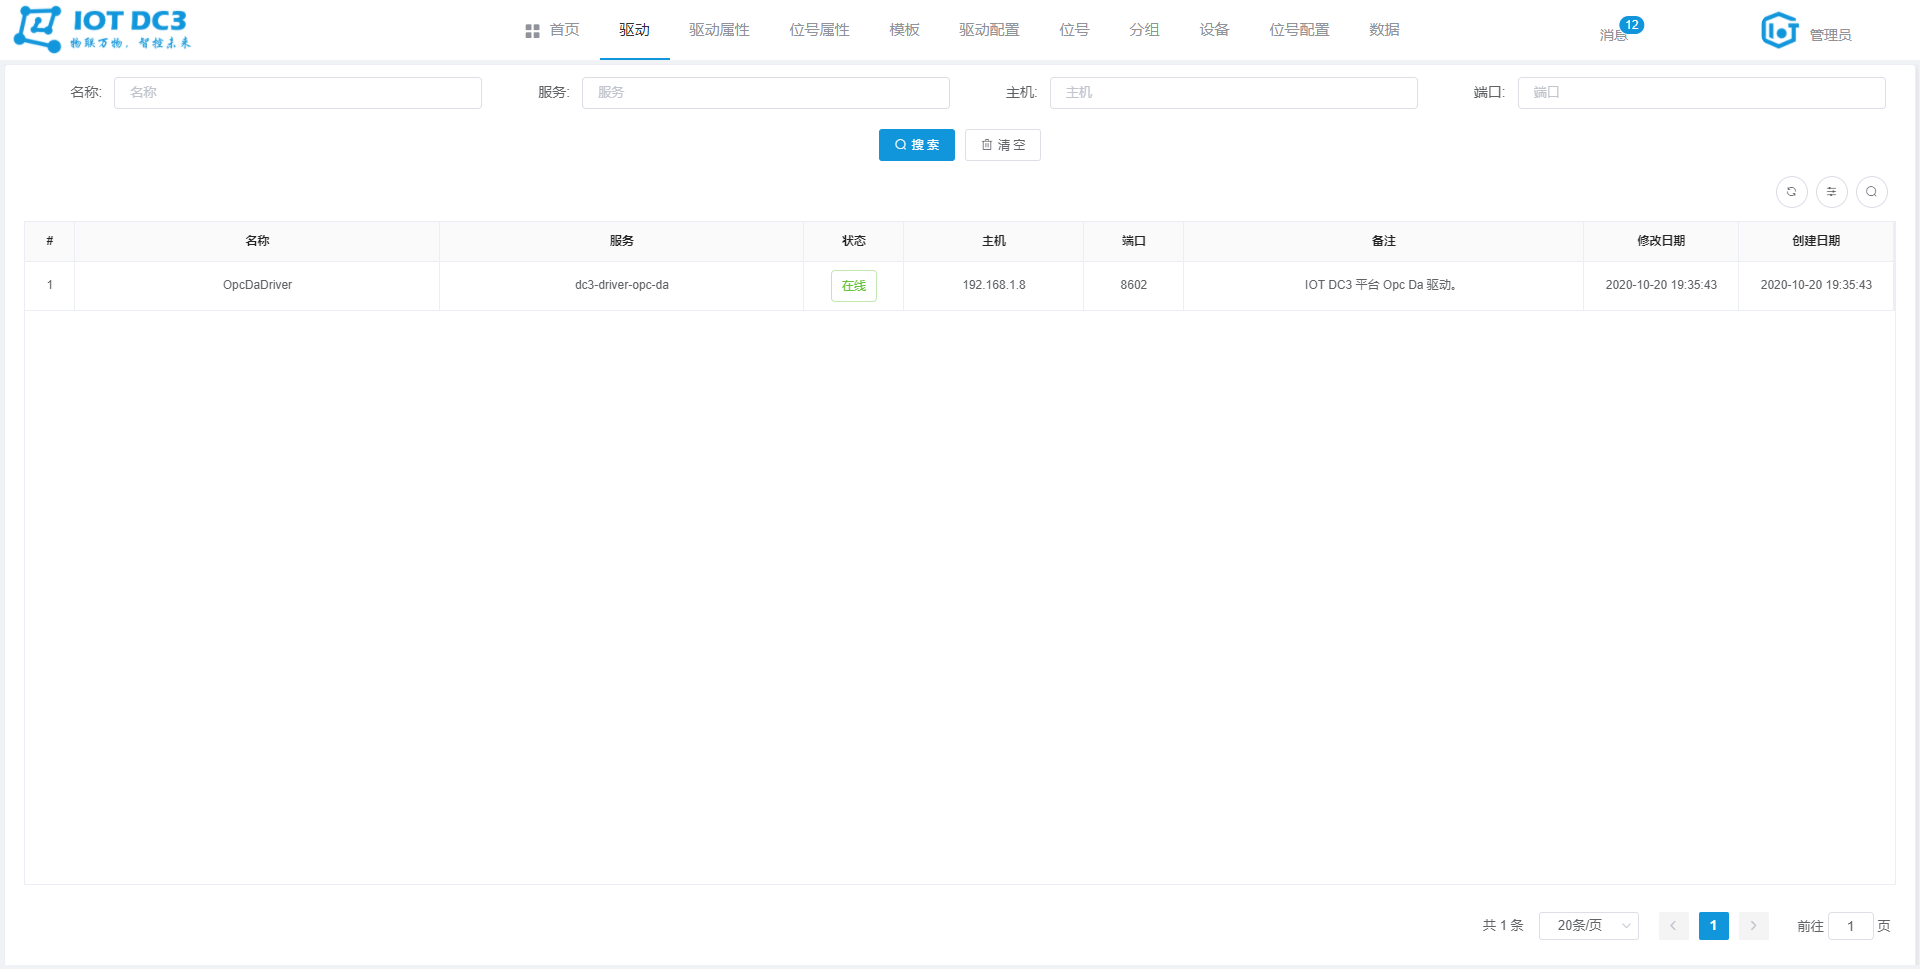Open the 20条/页 page size dropdown
The height and width of the screenshot is (969, 1920).
1588,926
